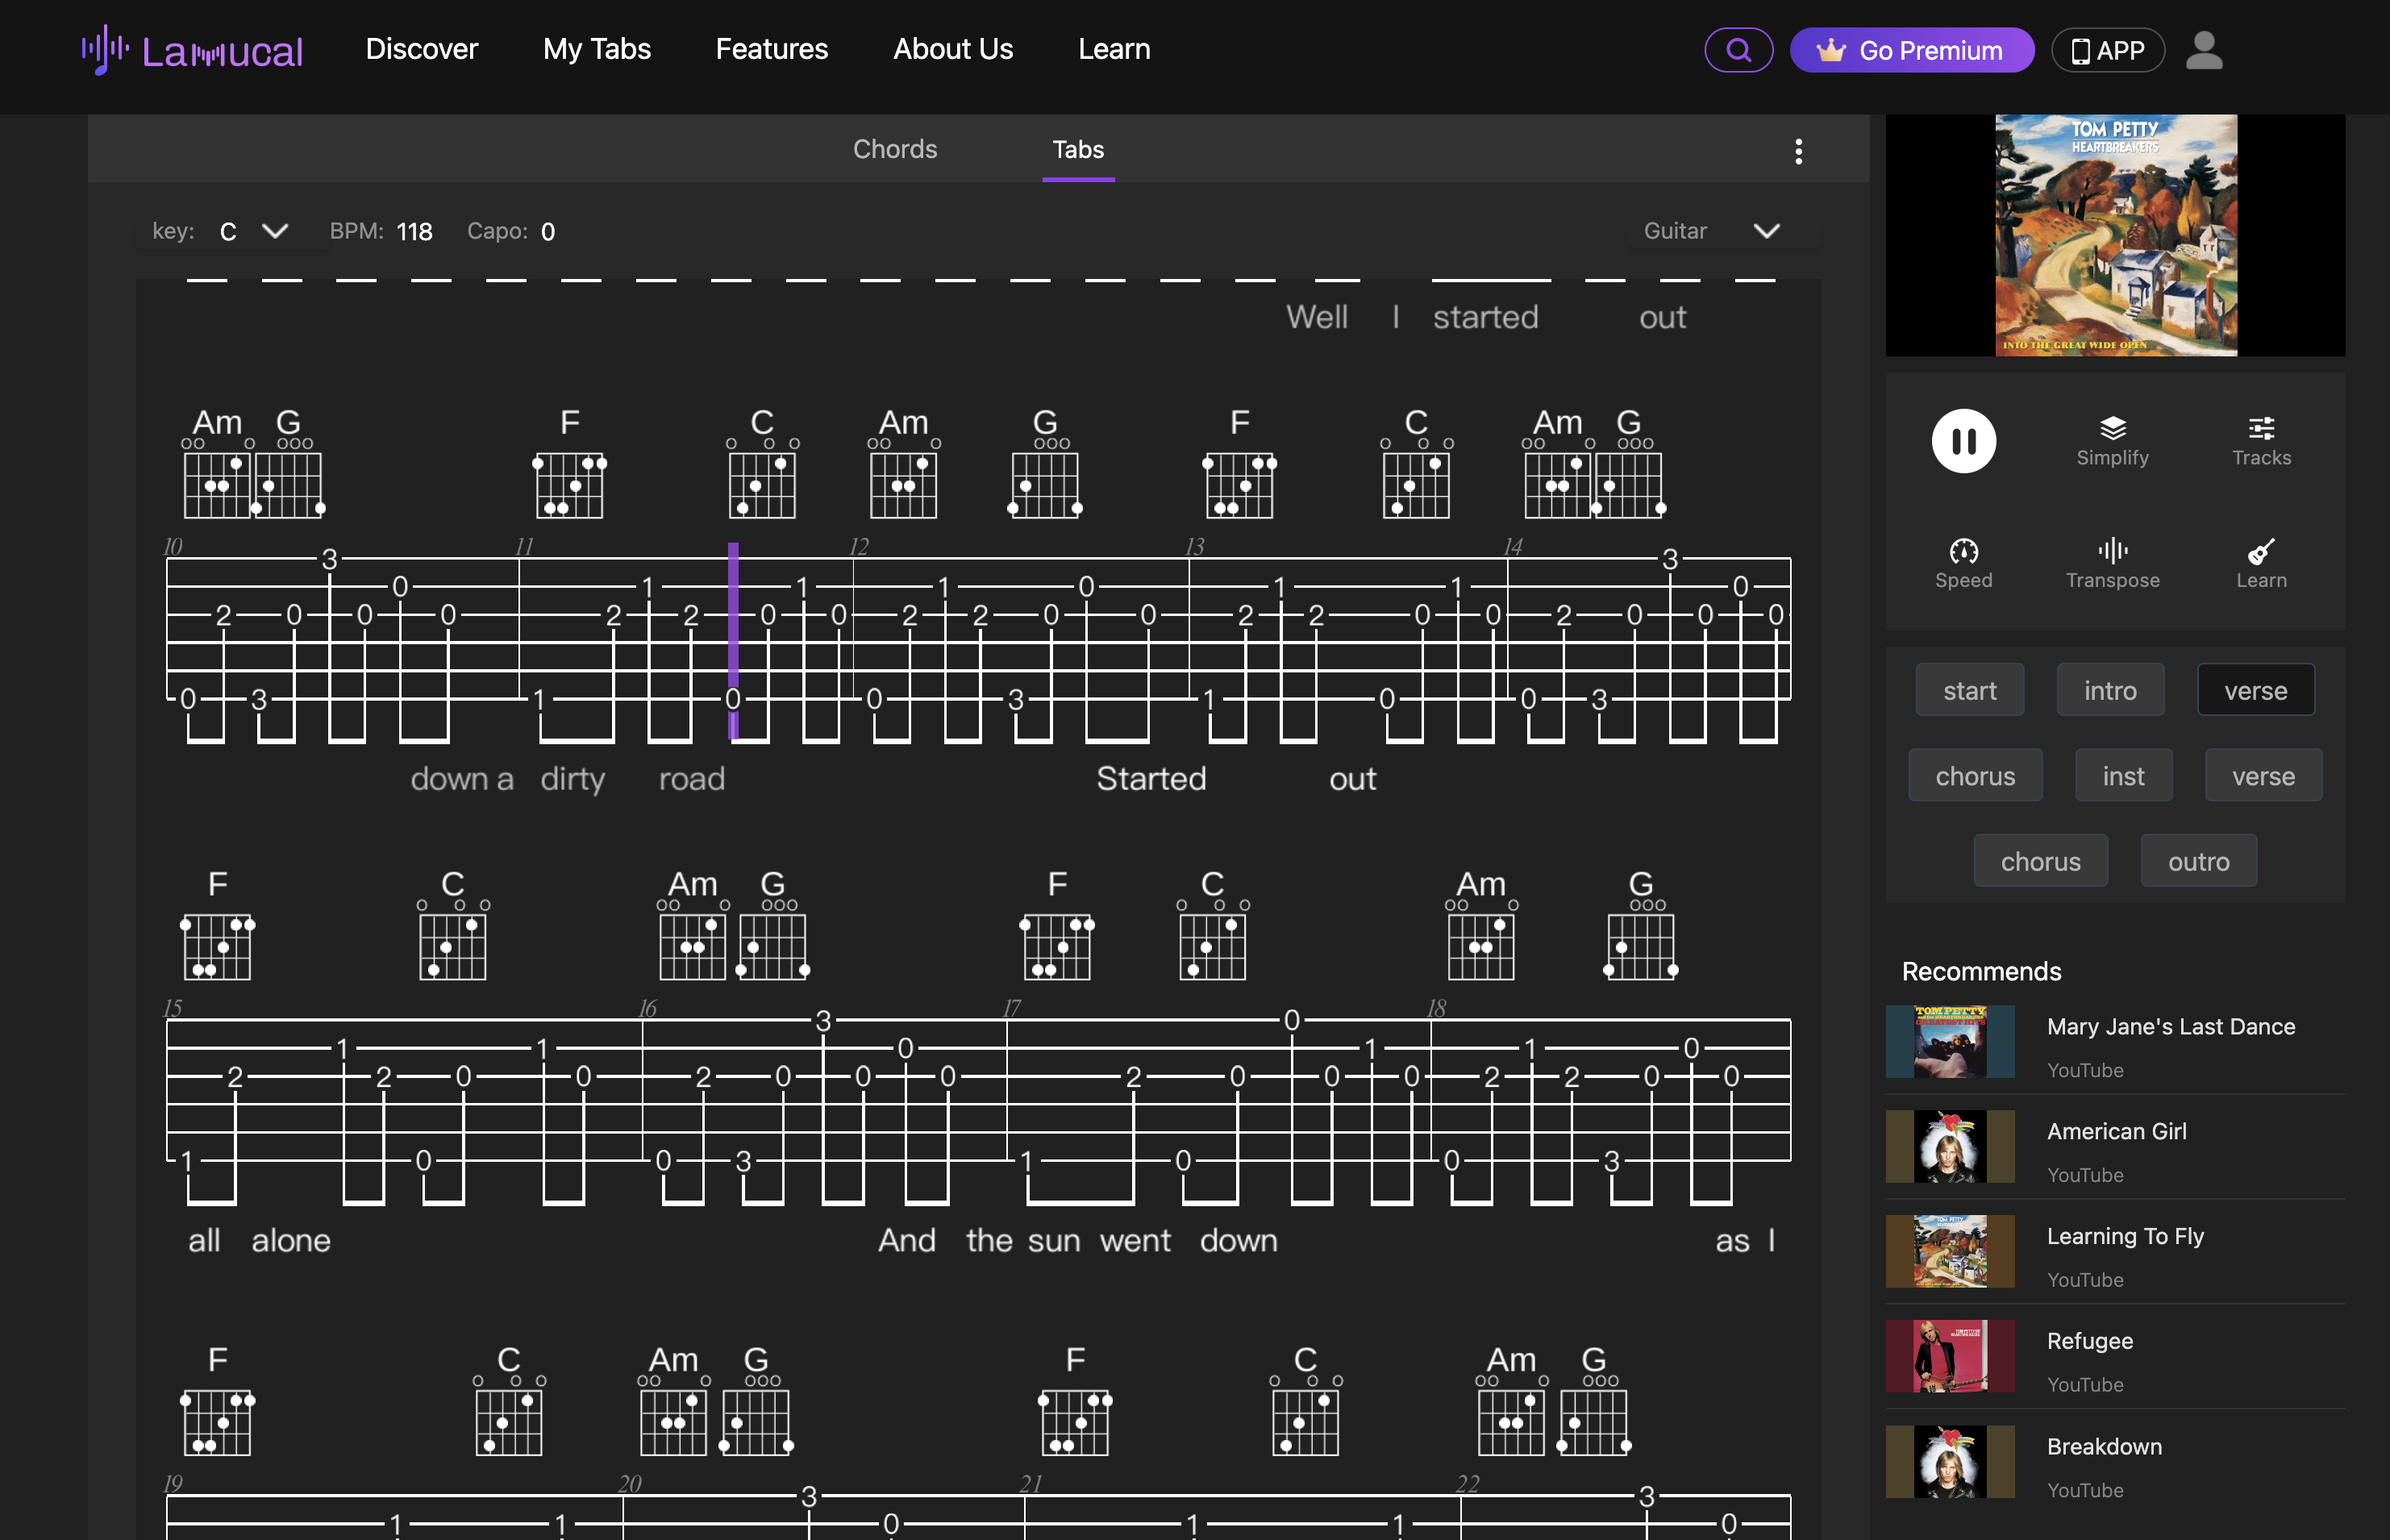
Task: Jump to the outro section
Action: pos(2197,861)
